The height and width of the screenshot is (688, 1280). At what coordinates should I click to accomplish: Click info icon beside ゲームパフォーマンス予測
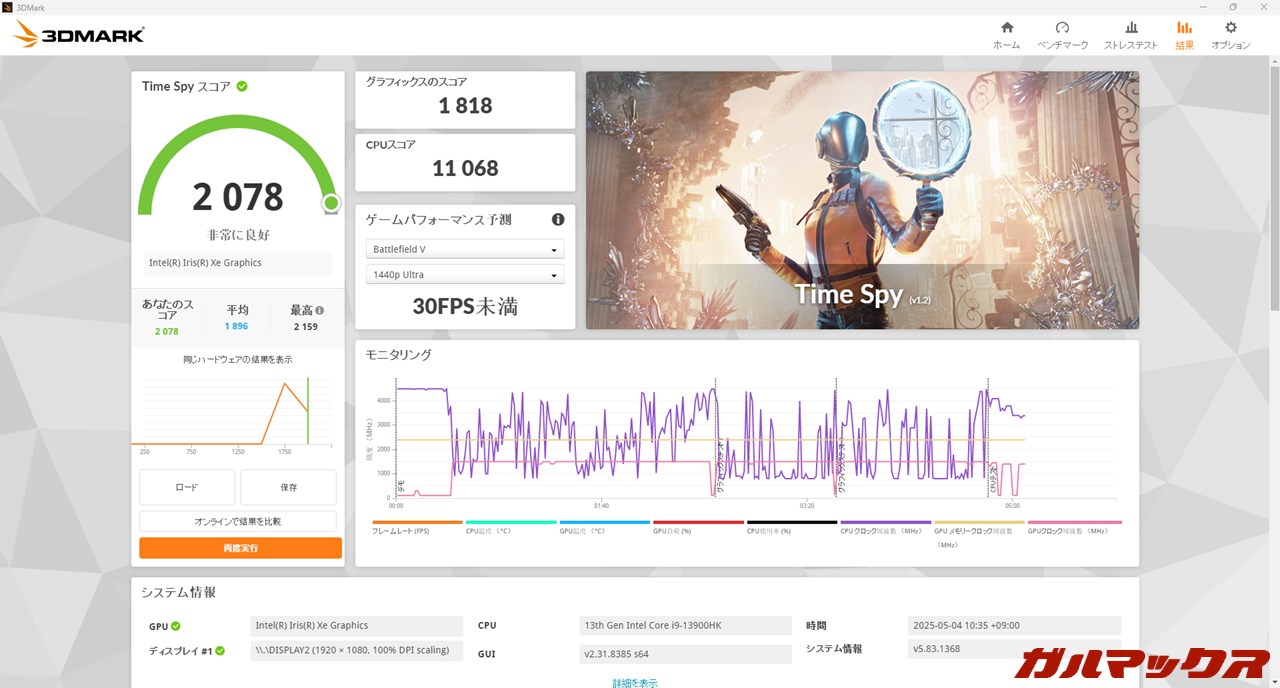(x=558, y=219)
